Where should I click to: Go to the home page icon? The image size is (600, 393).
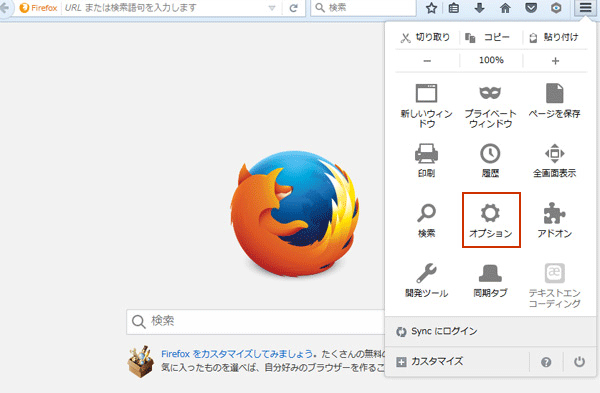[x=505, y=8]
